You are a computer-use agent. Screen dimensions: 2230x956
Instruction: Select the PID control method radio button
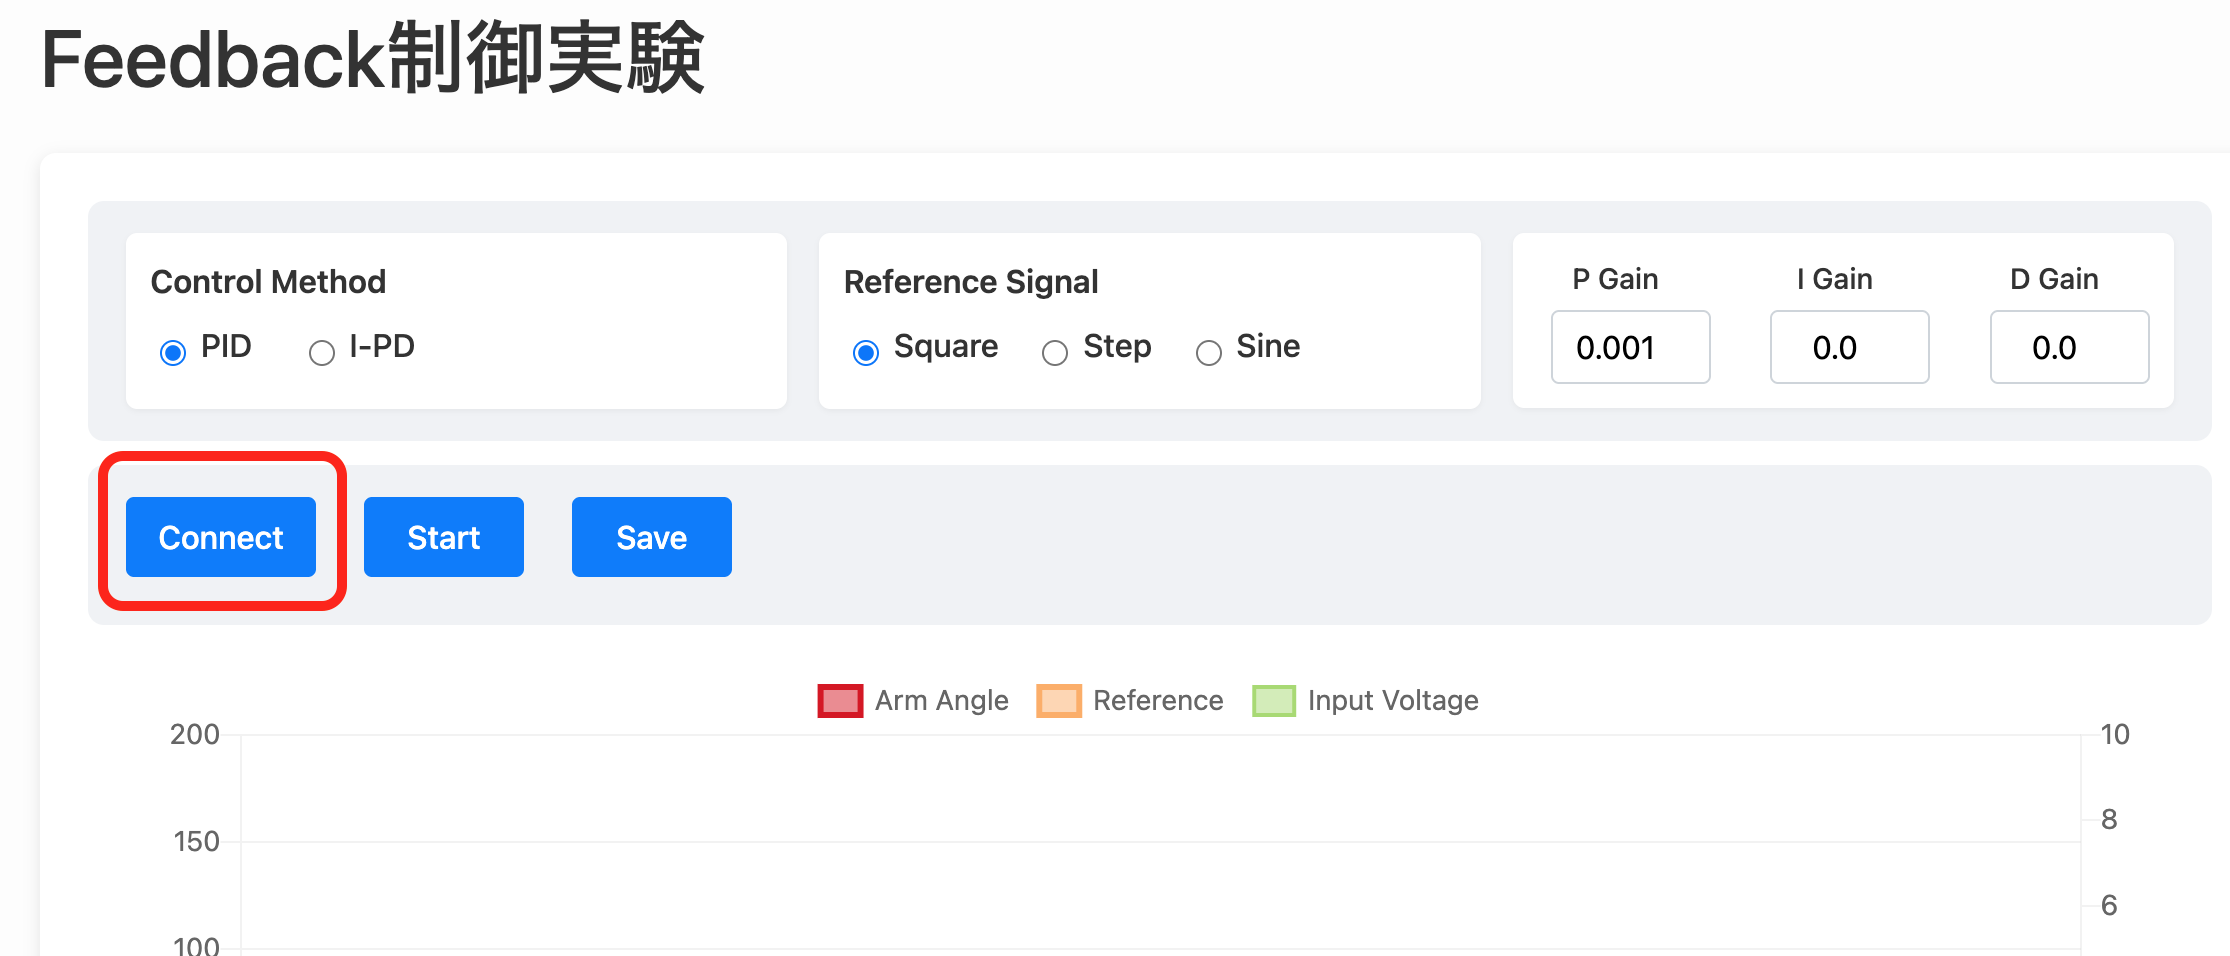click(173, 352)
